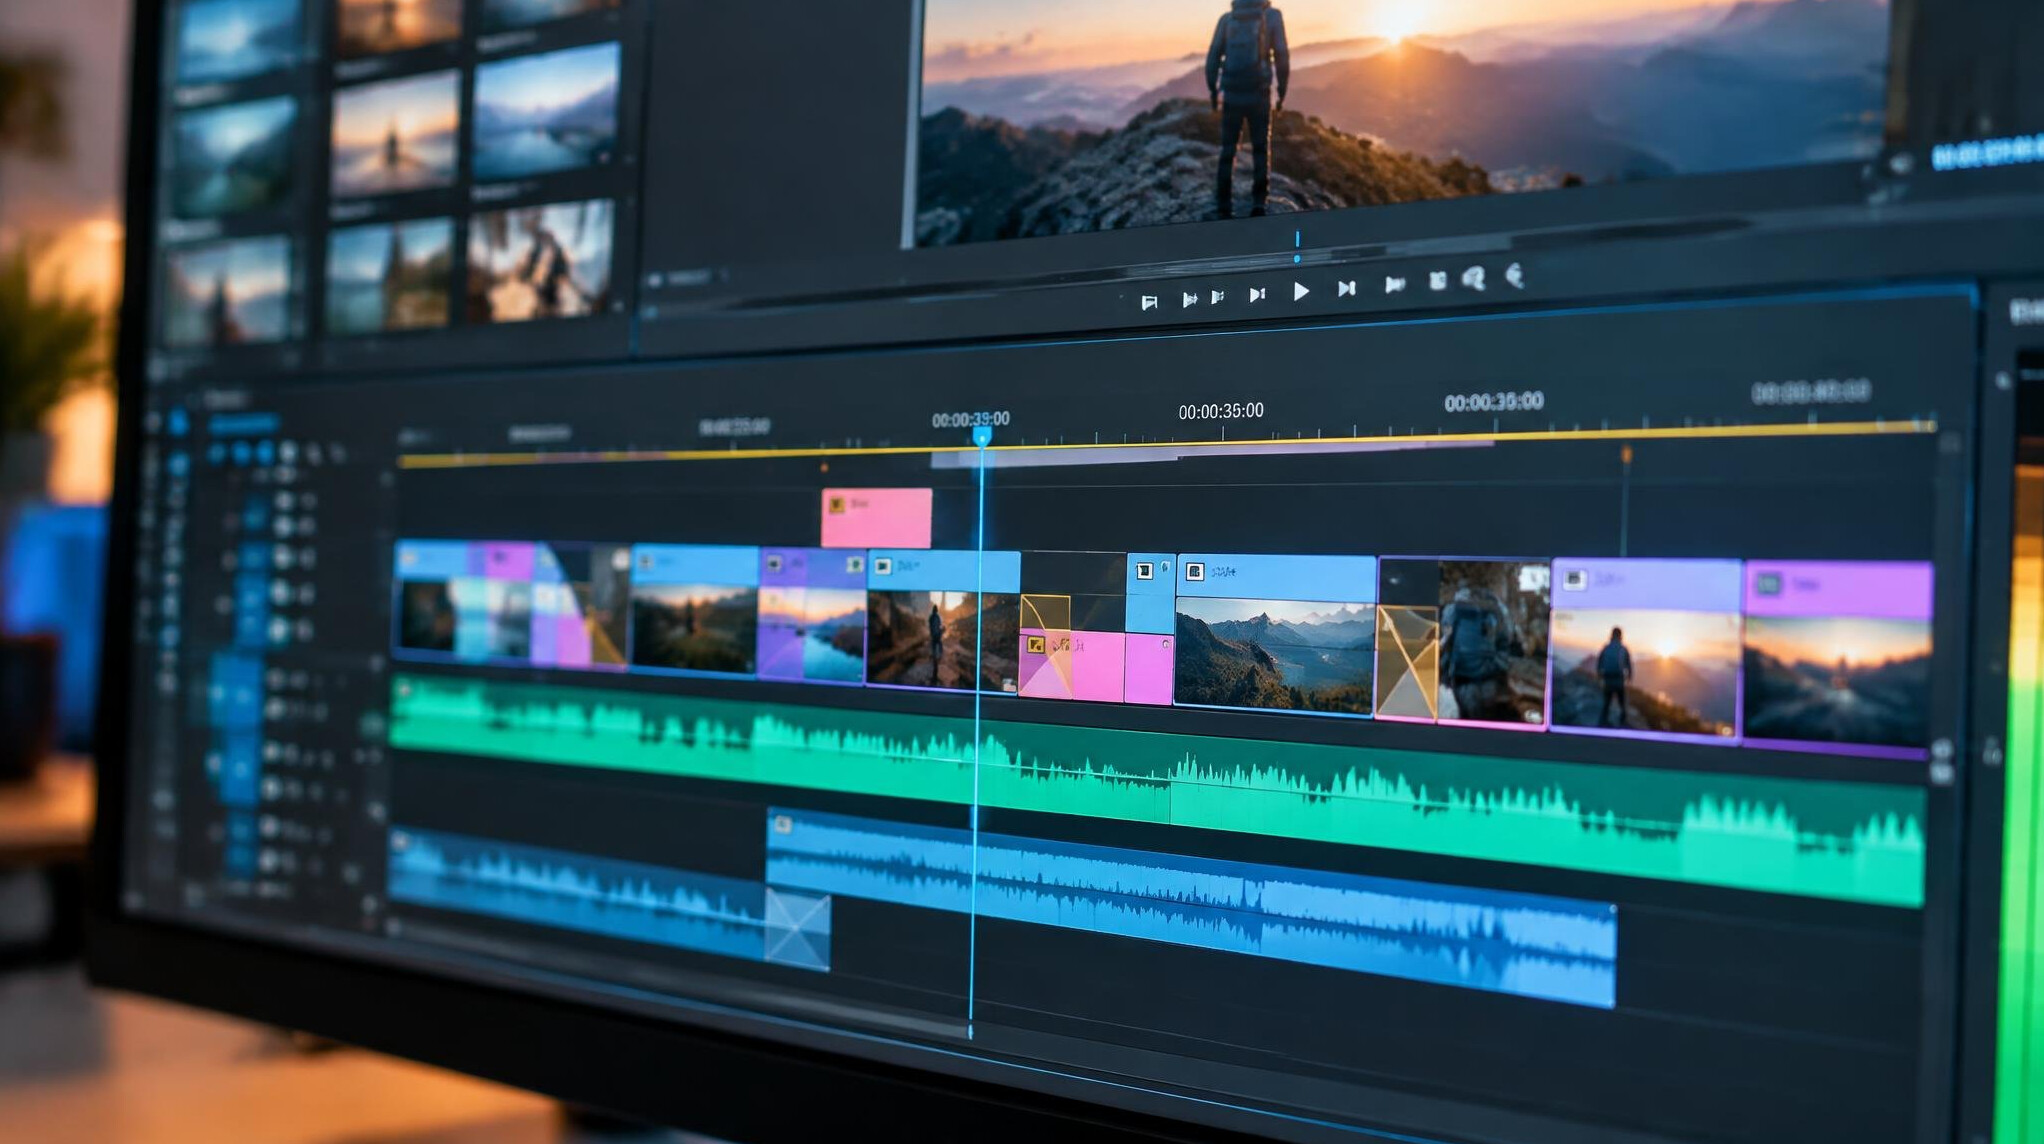
Task: Click the yellow badge icon on the pink graphics clip
Action: (x=1036, y=646)
